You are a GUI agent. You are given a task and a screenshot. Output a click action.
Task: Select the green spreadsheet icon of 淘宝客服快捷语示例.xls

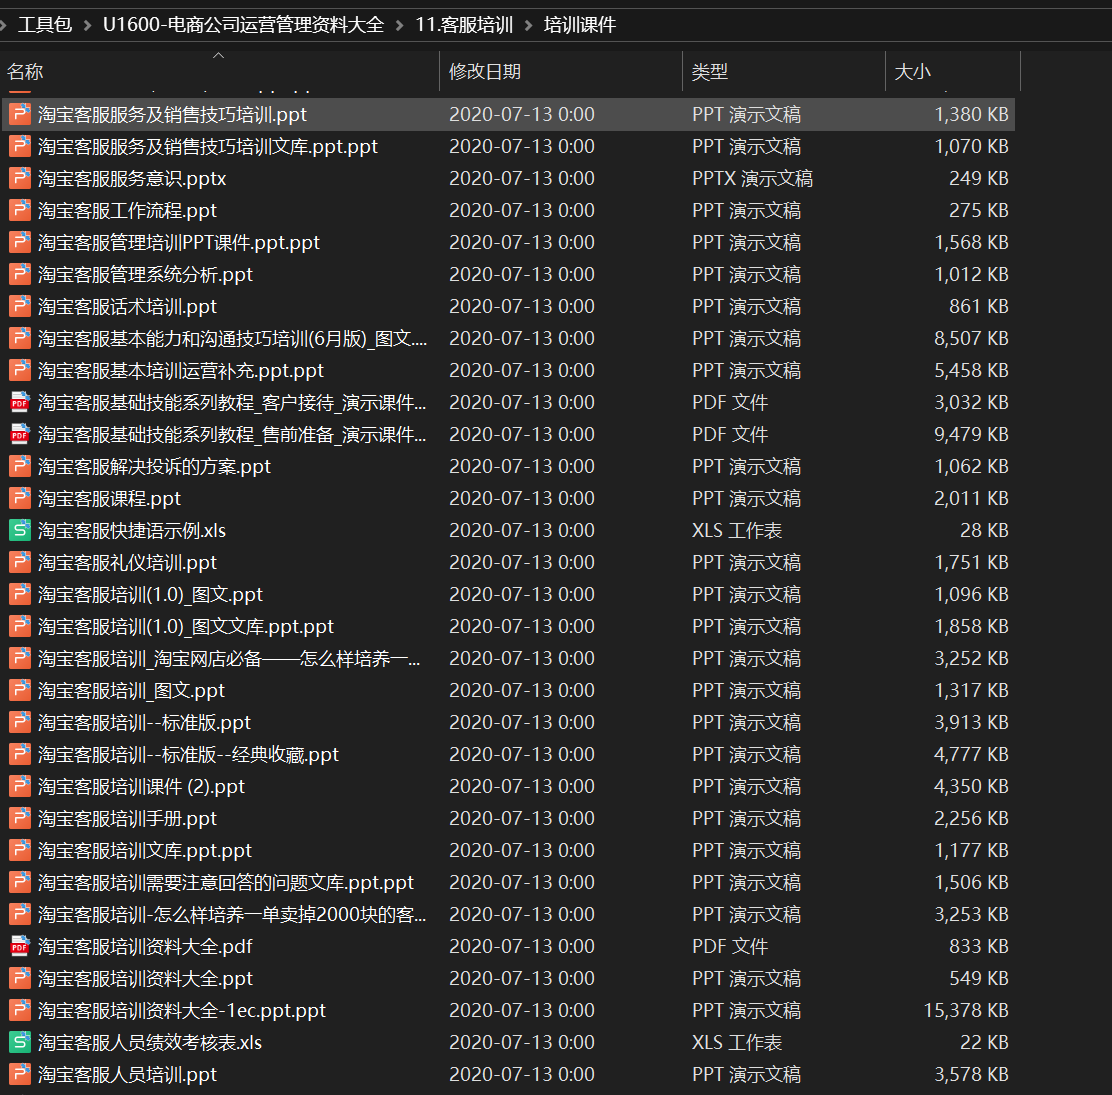click(20, 530)
